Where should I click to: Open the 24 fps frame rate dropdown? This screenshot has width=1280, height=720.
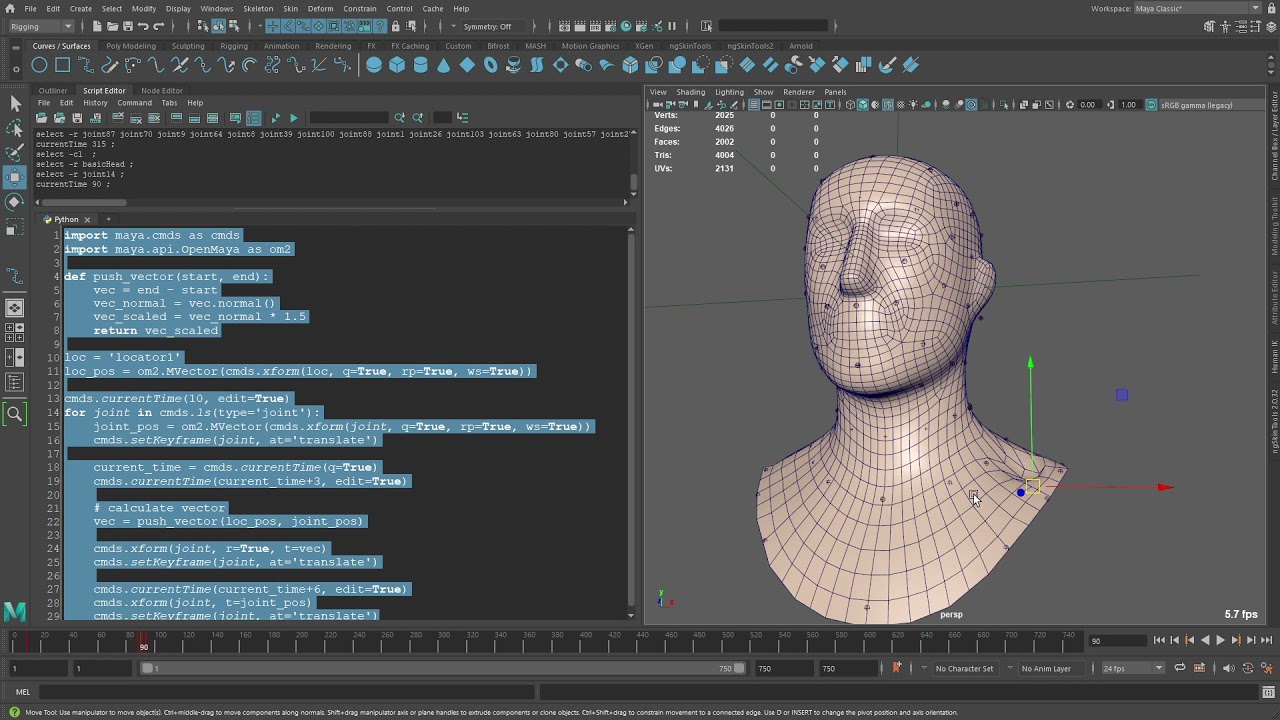coord(1133,668)
